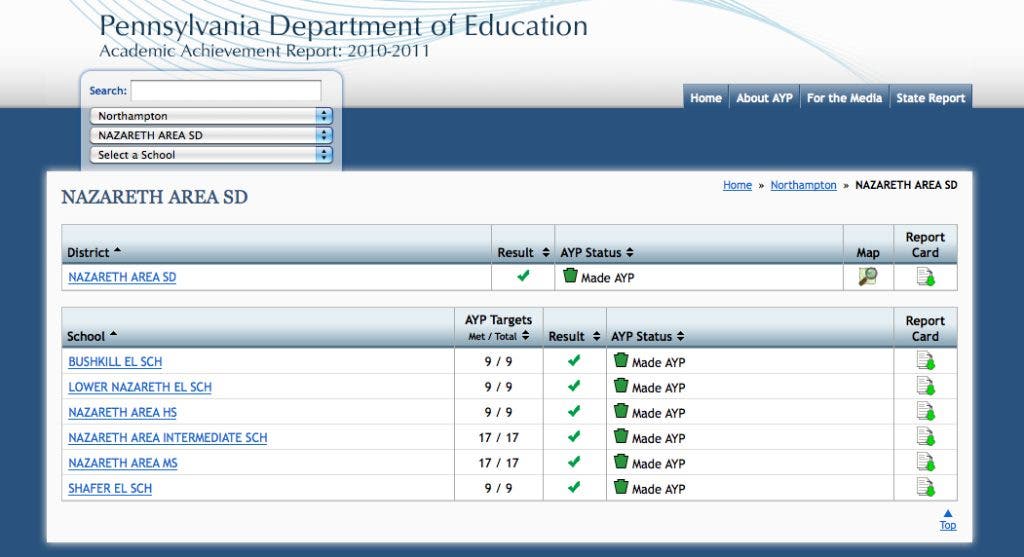Follow the Northampton breadcrumb link
1024x557 pixels.
[x=803, y=185]
